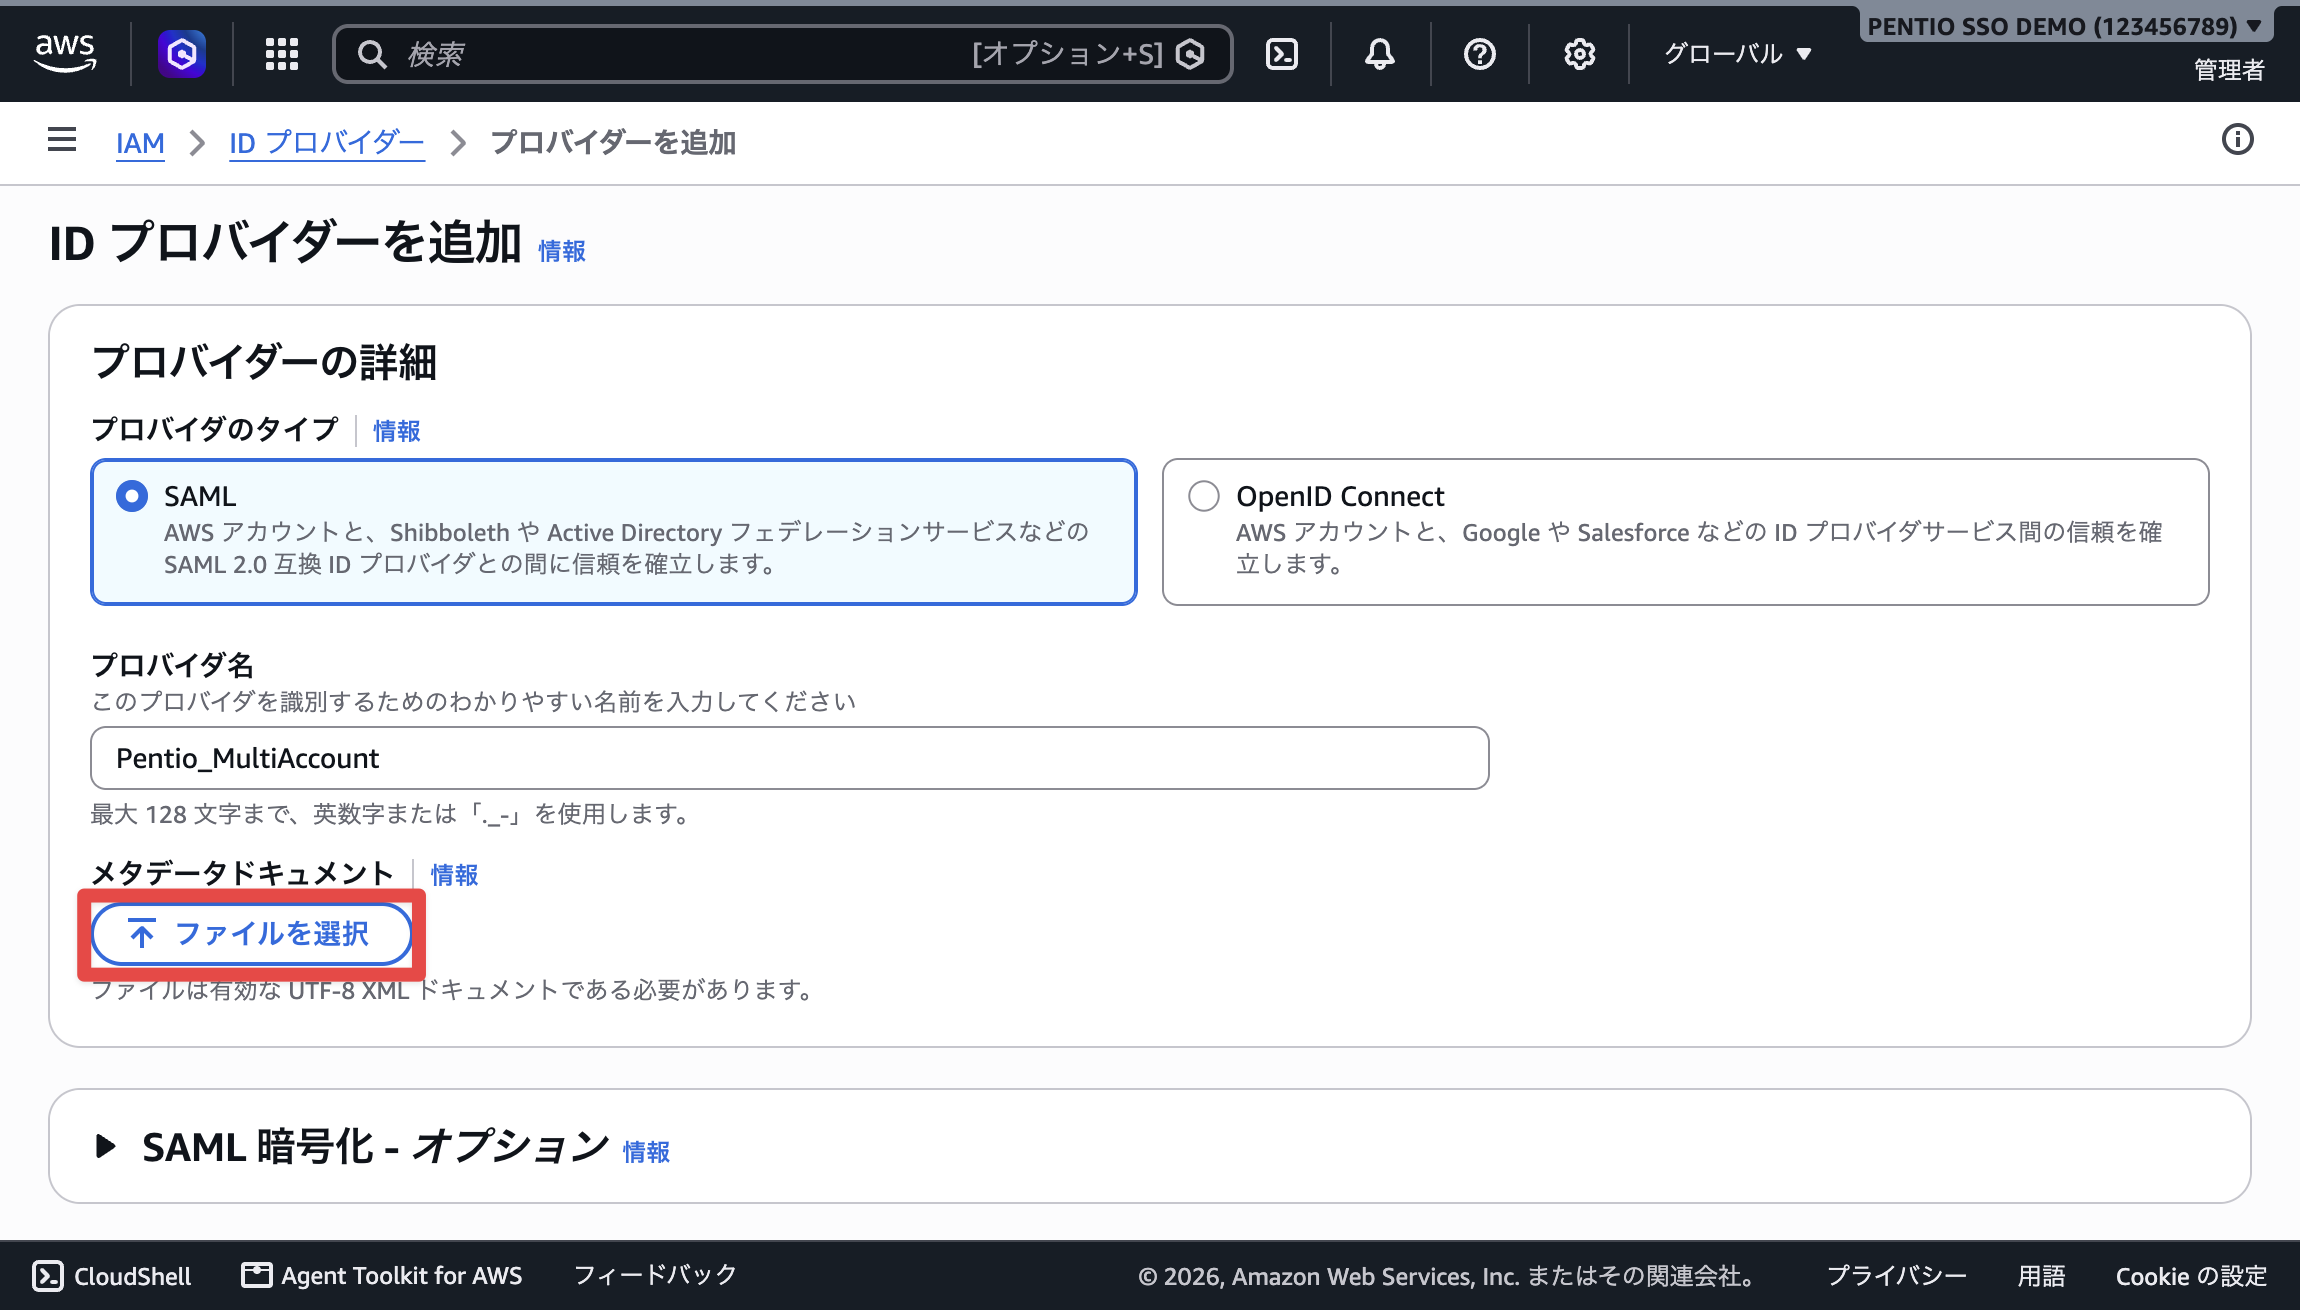Click the CloudShell icon in footer
Screen dimensions: 2300x1310
point(48,1276)
